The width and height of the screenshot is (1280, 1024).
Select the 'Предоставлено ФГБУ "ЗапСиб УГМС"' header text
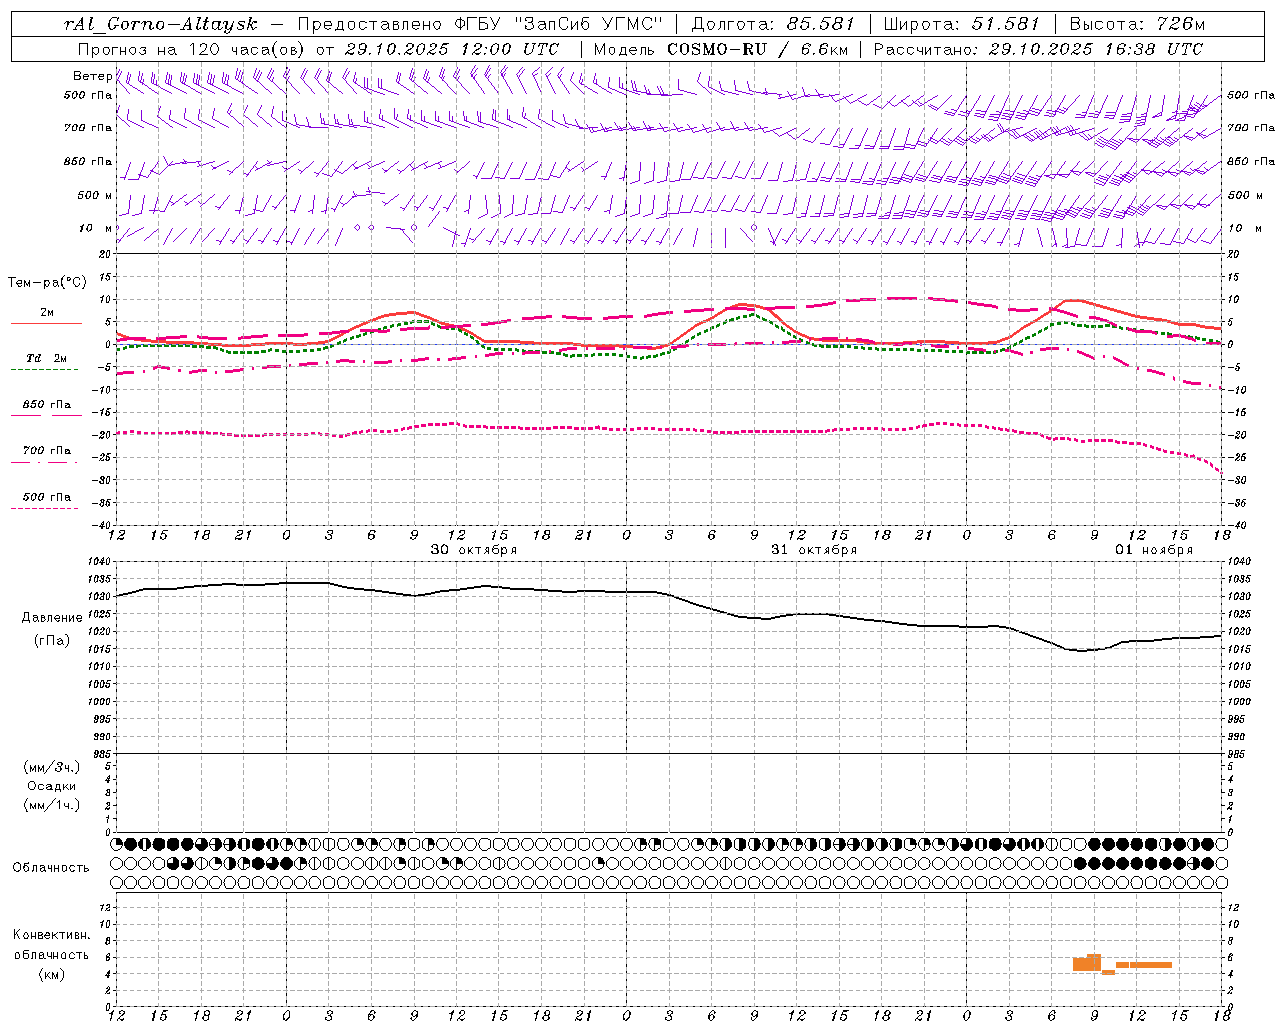click(482, 24)
